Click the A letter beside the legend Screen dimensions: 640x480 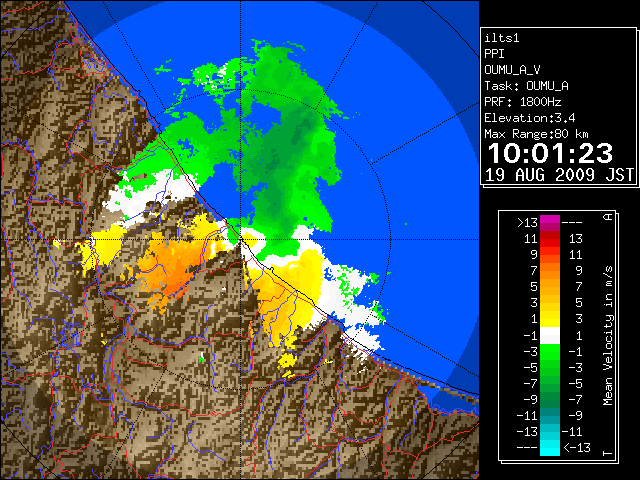(x=608, y=217)
